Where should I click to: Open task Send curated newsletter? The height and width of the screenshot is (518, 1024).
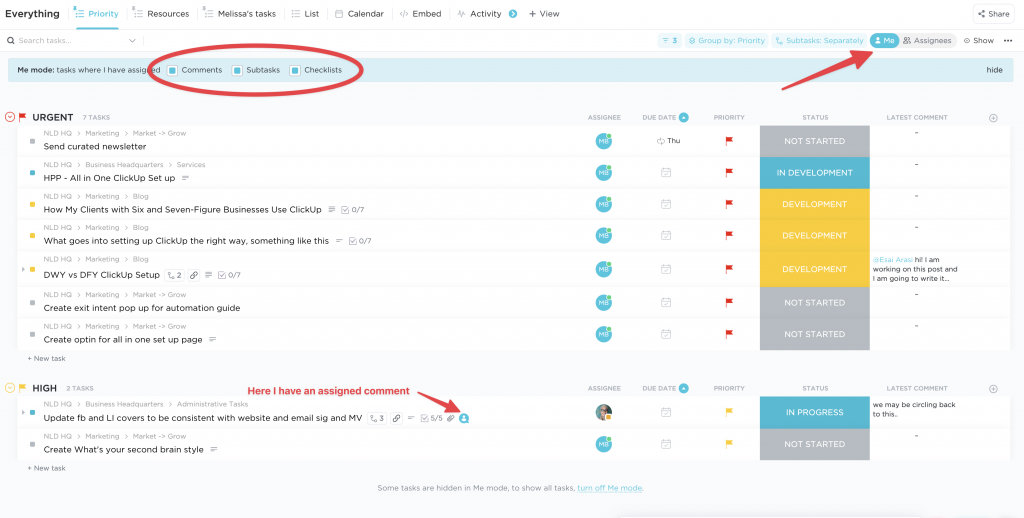tap(95, 146)
